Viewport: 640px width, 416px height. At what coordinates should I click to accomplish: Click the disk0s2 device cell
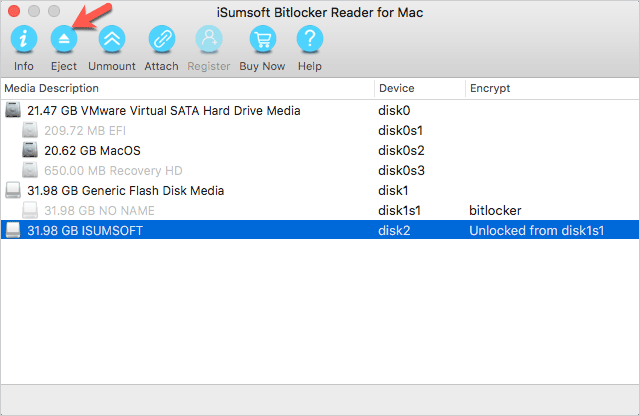401,151
